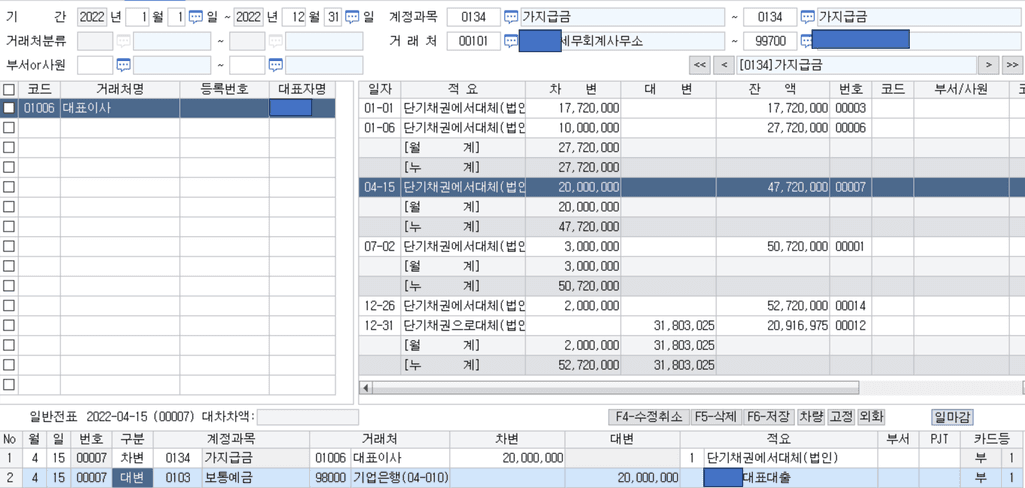Click first 거래처분류 lookup icon
1025x488 pixels.
point(123,41)
